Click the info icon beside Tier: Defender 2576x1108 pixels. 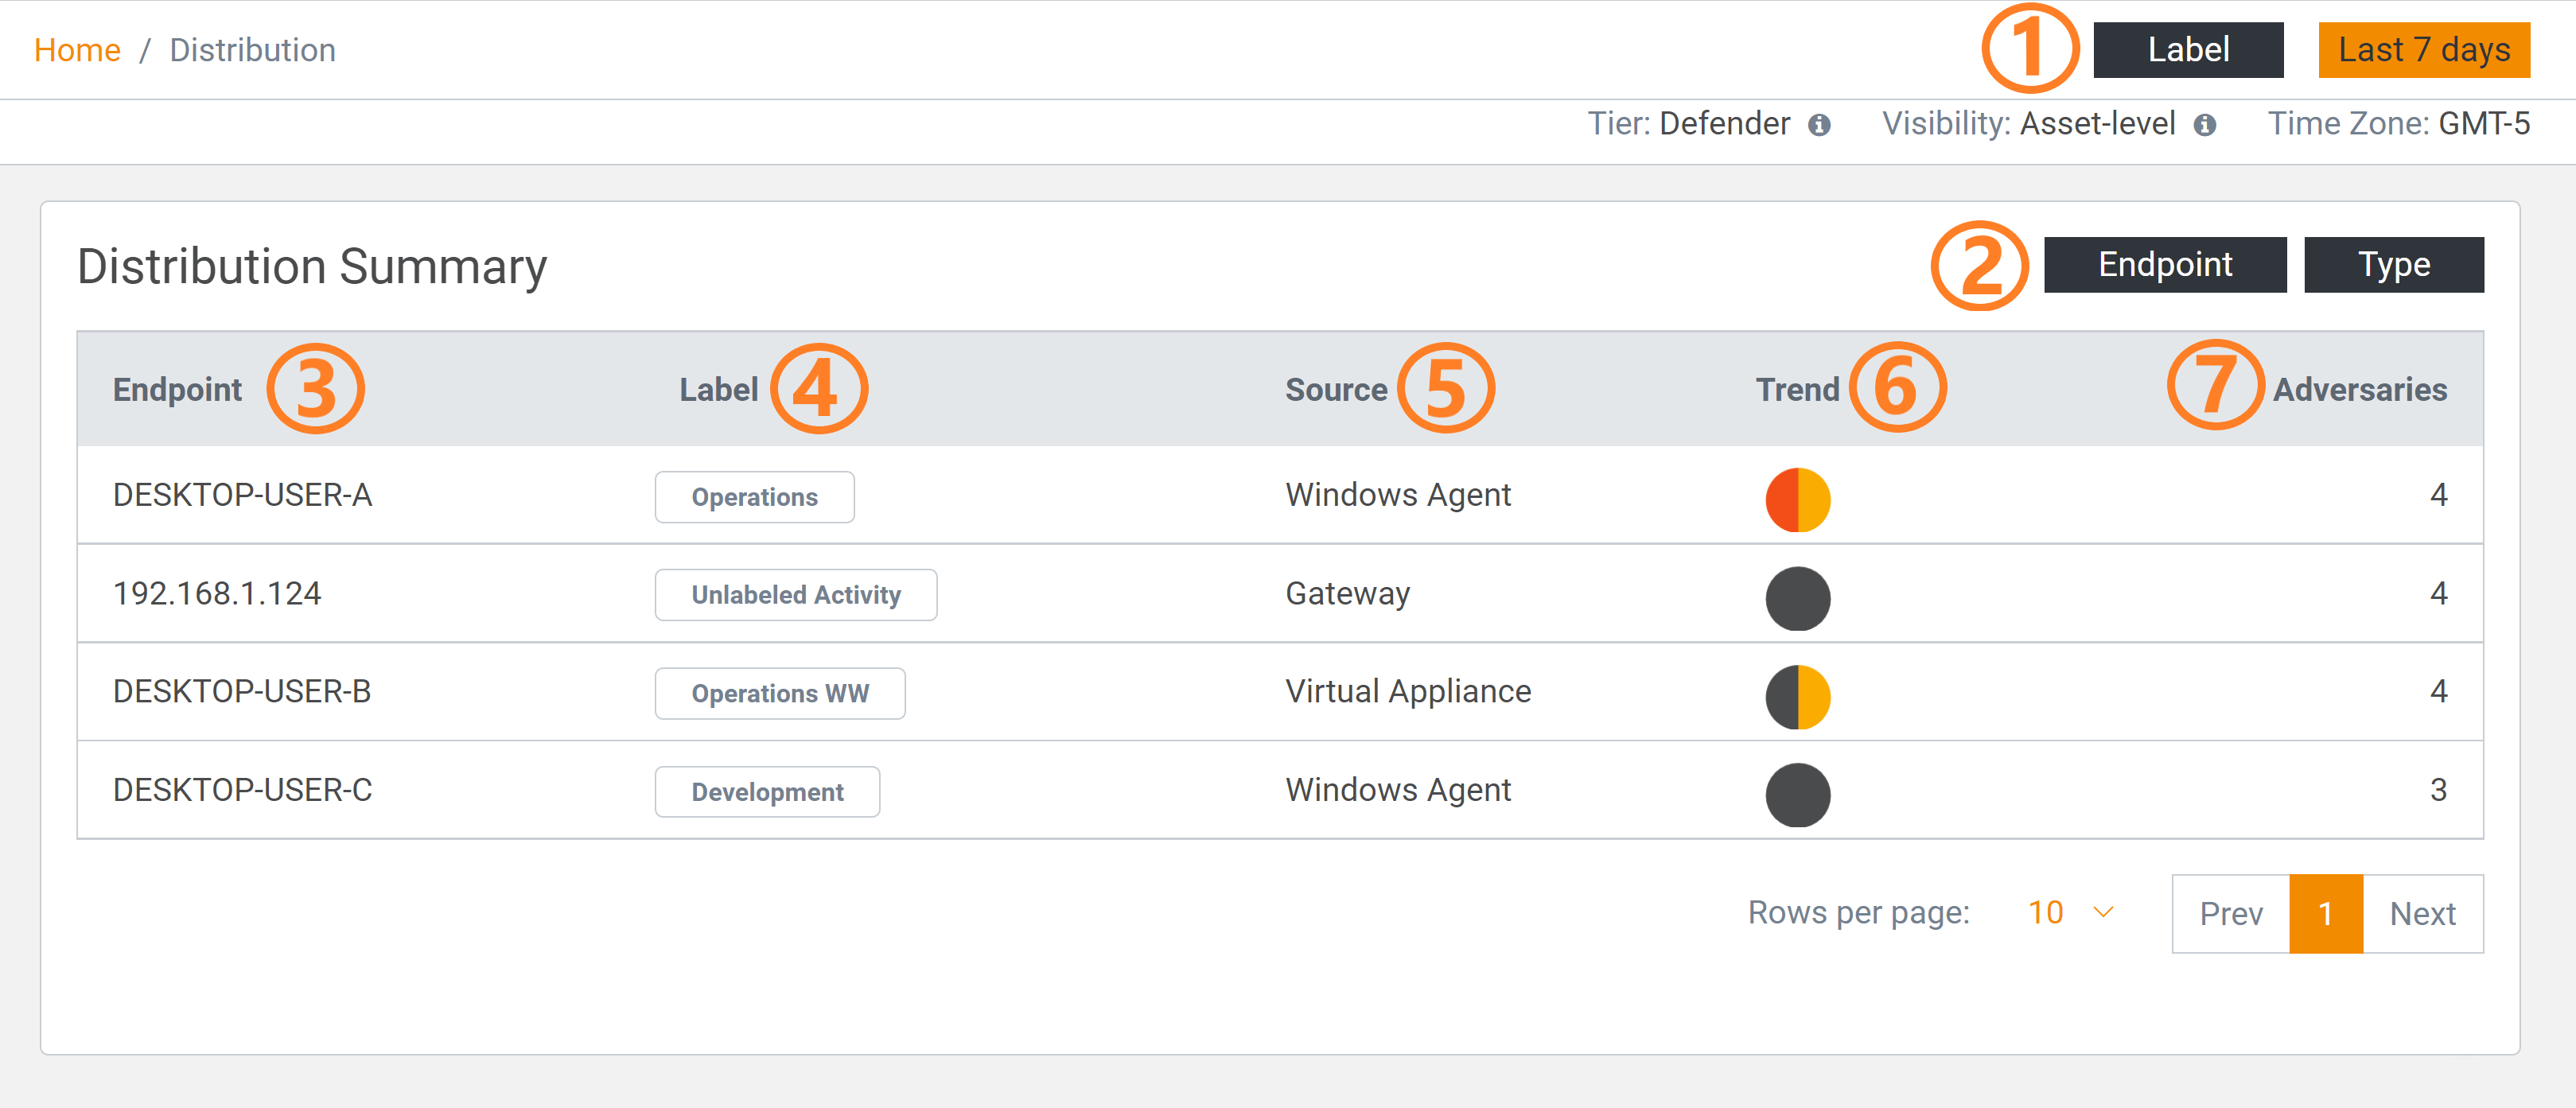(x=1819, y=125)
